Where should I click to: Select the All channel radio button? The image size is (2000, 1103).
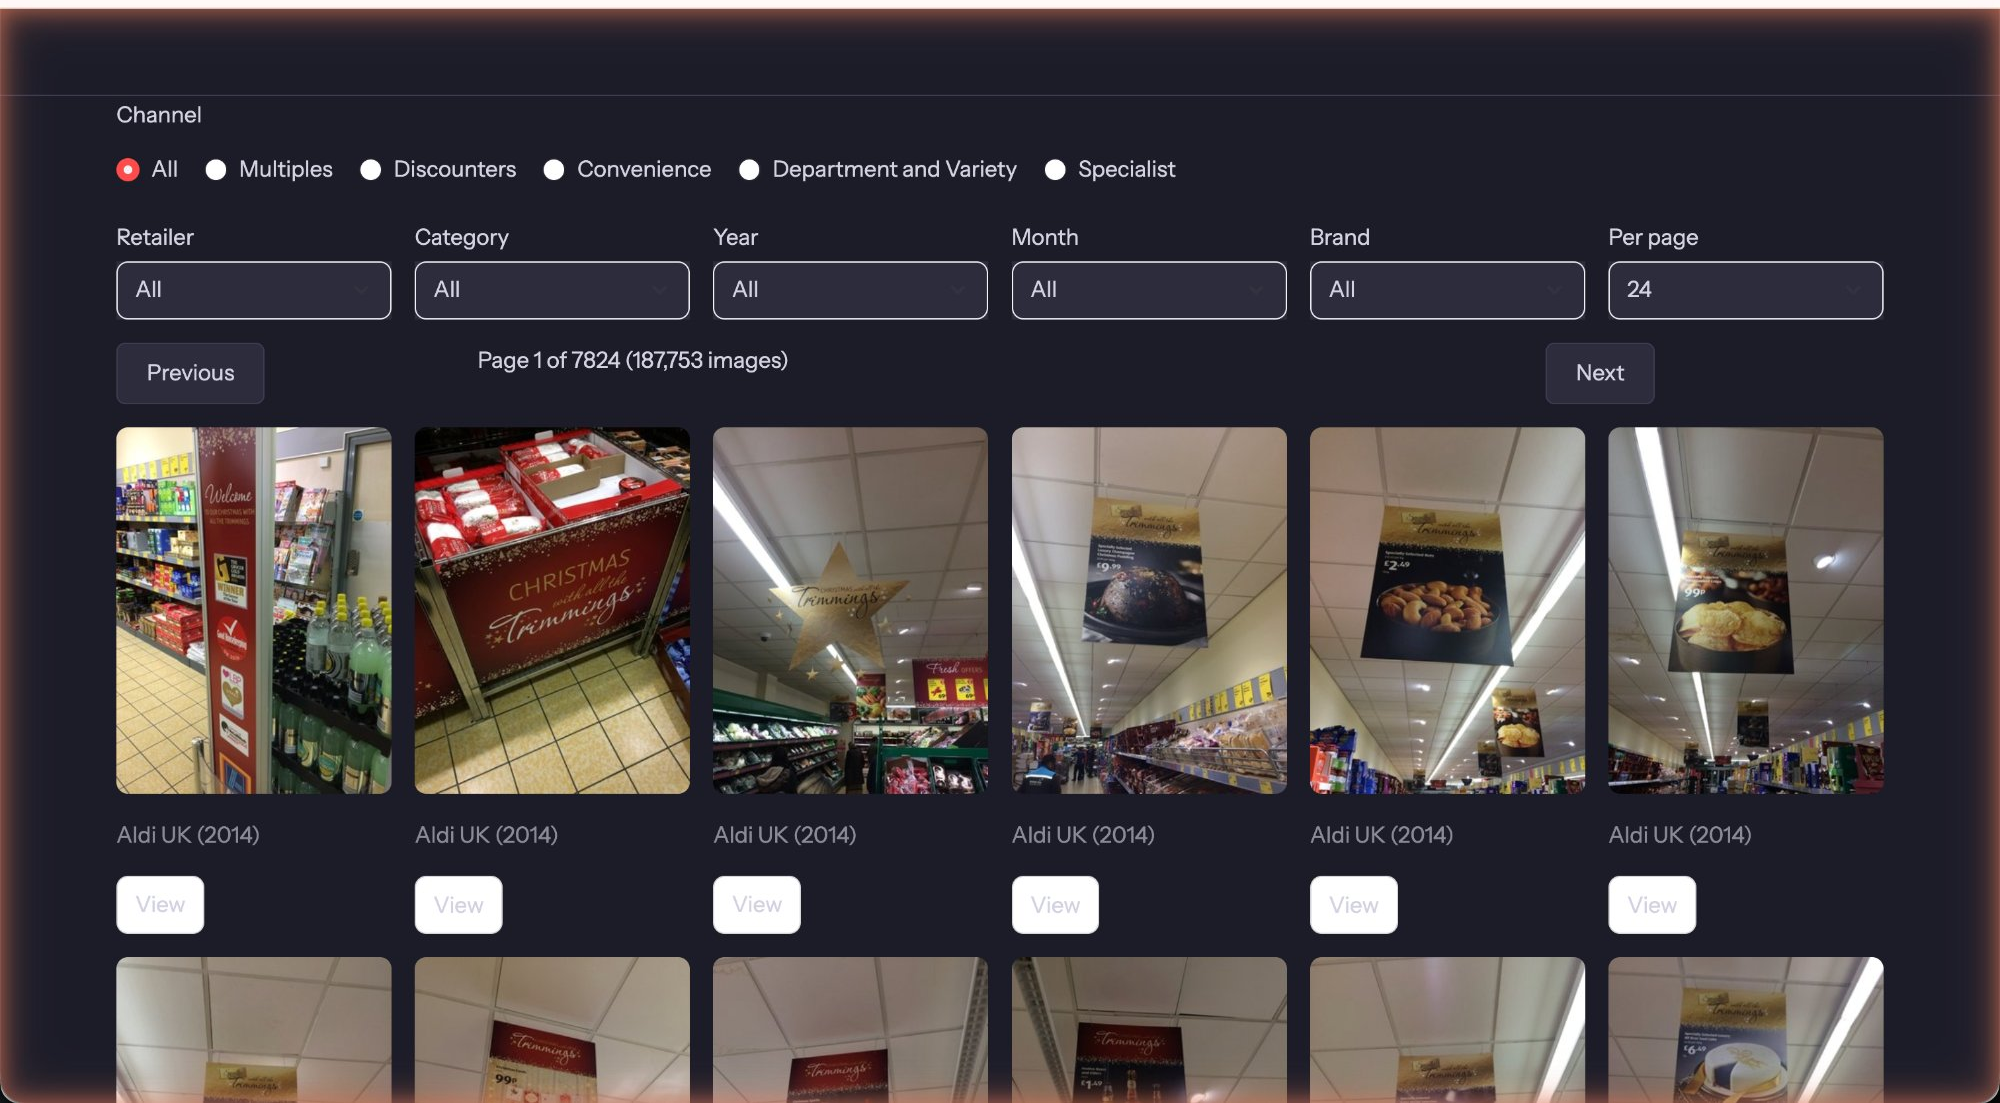(x=128, y=169)
